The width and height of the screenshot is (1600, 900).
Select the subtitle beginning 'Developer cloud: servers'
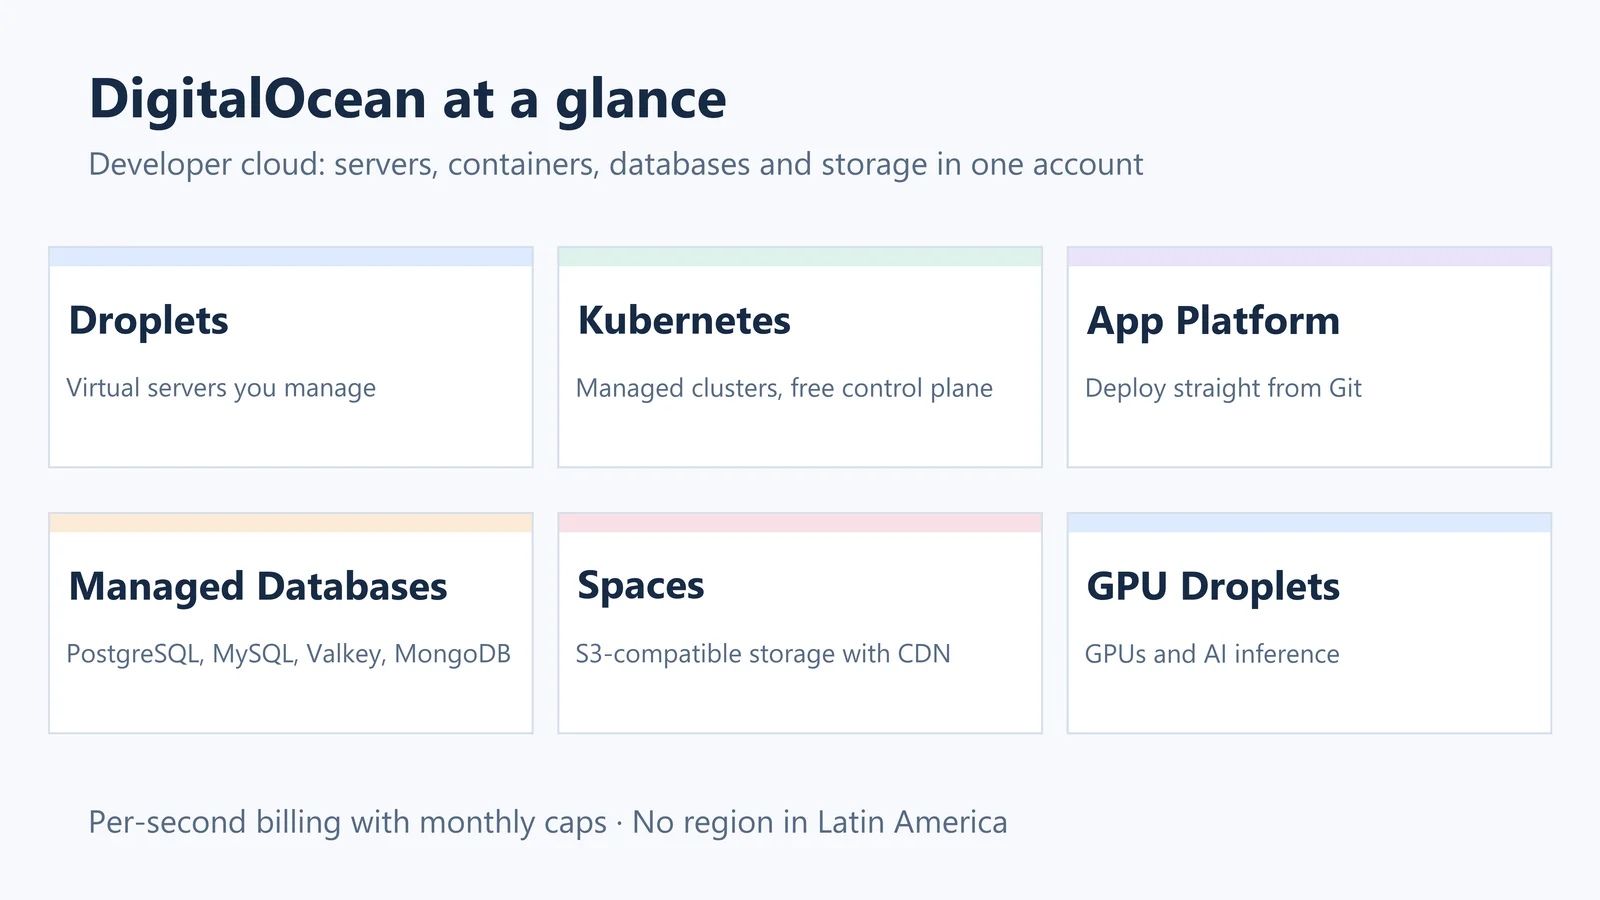pos(615,164)
